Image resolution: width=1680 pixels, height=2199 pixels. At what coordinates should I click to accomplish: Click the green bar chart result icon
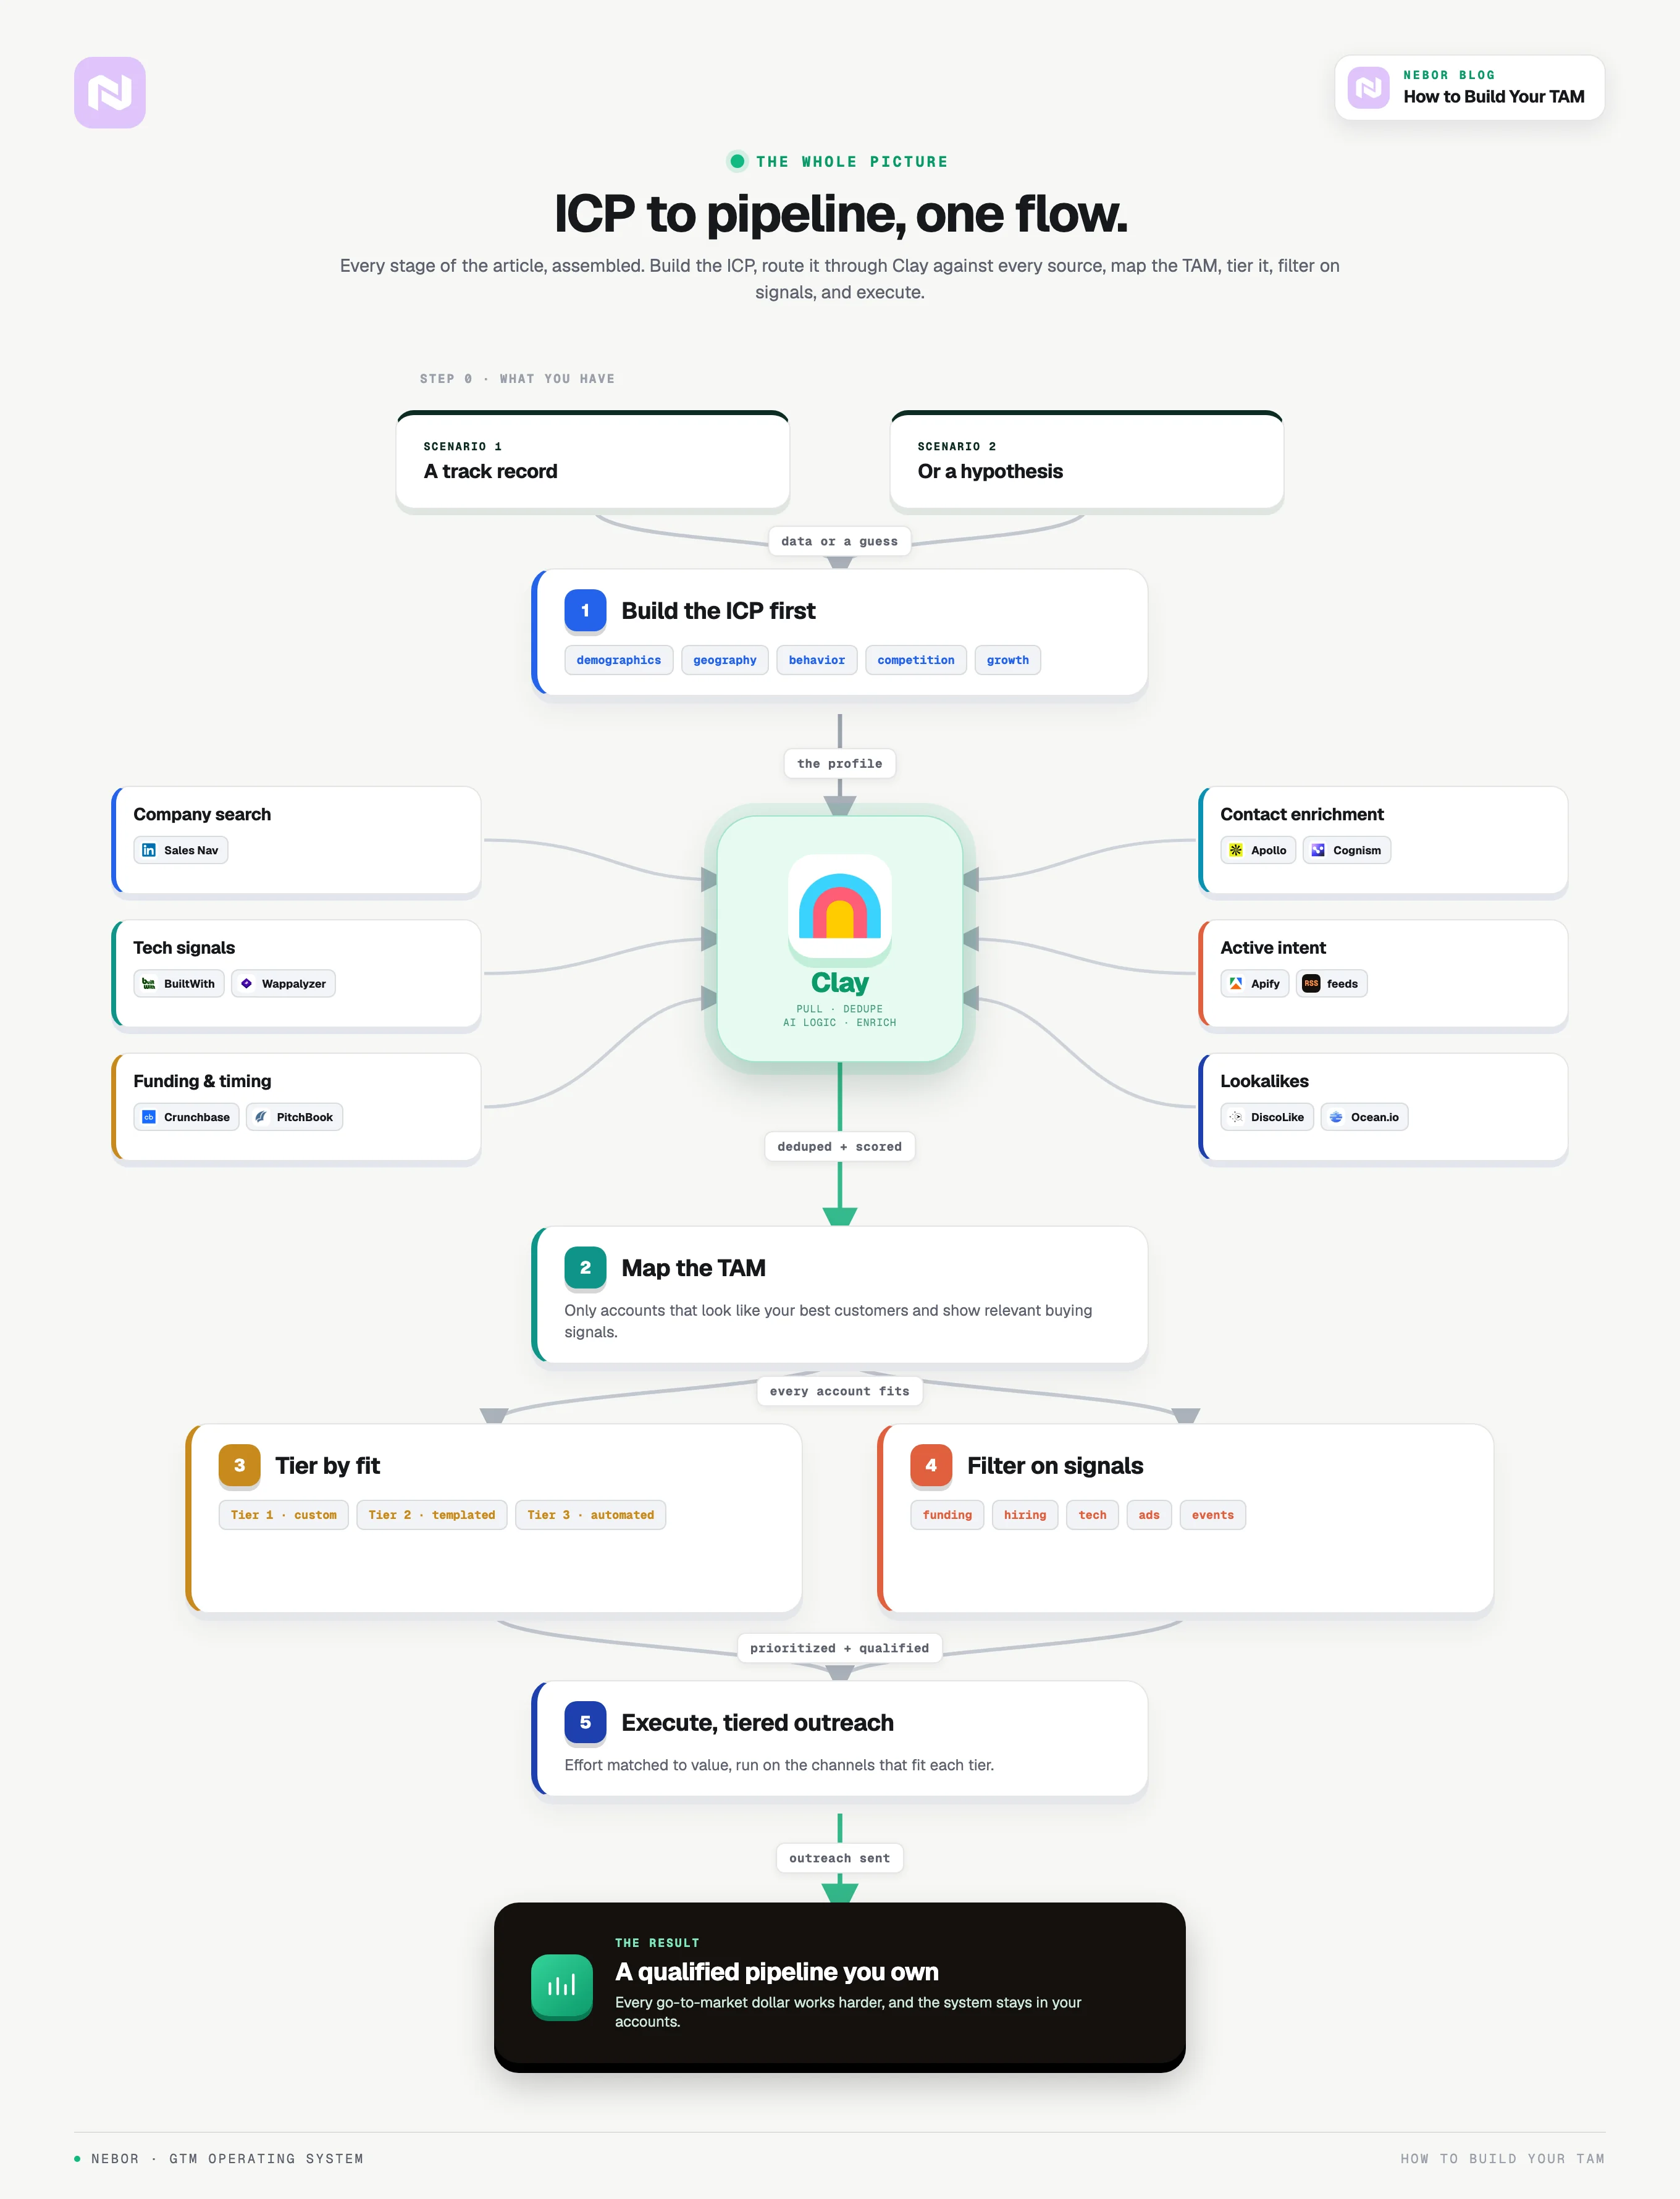coord(562,1986)
